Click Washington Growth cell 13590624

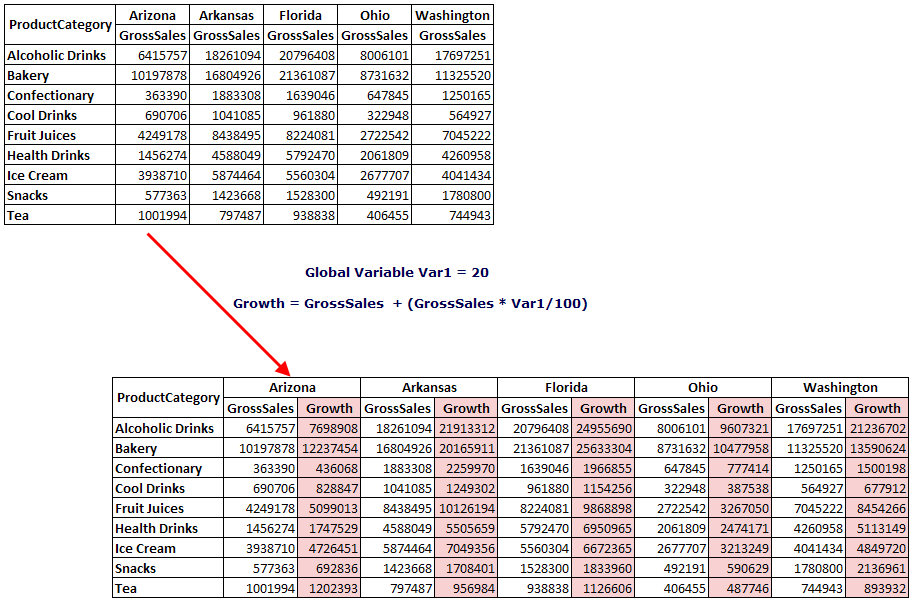[877, 448]
